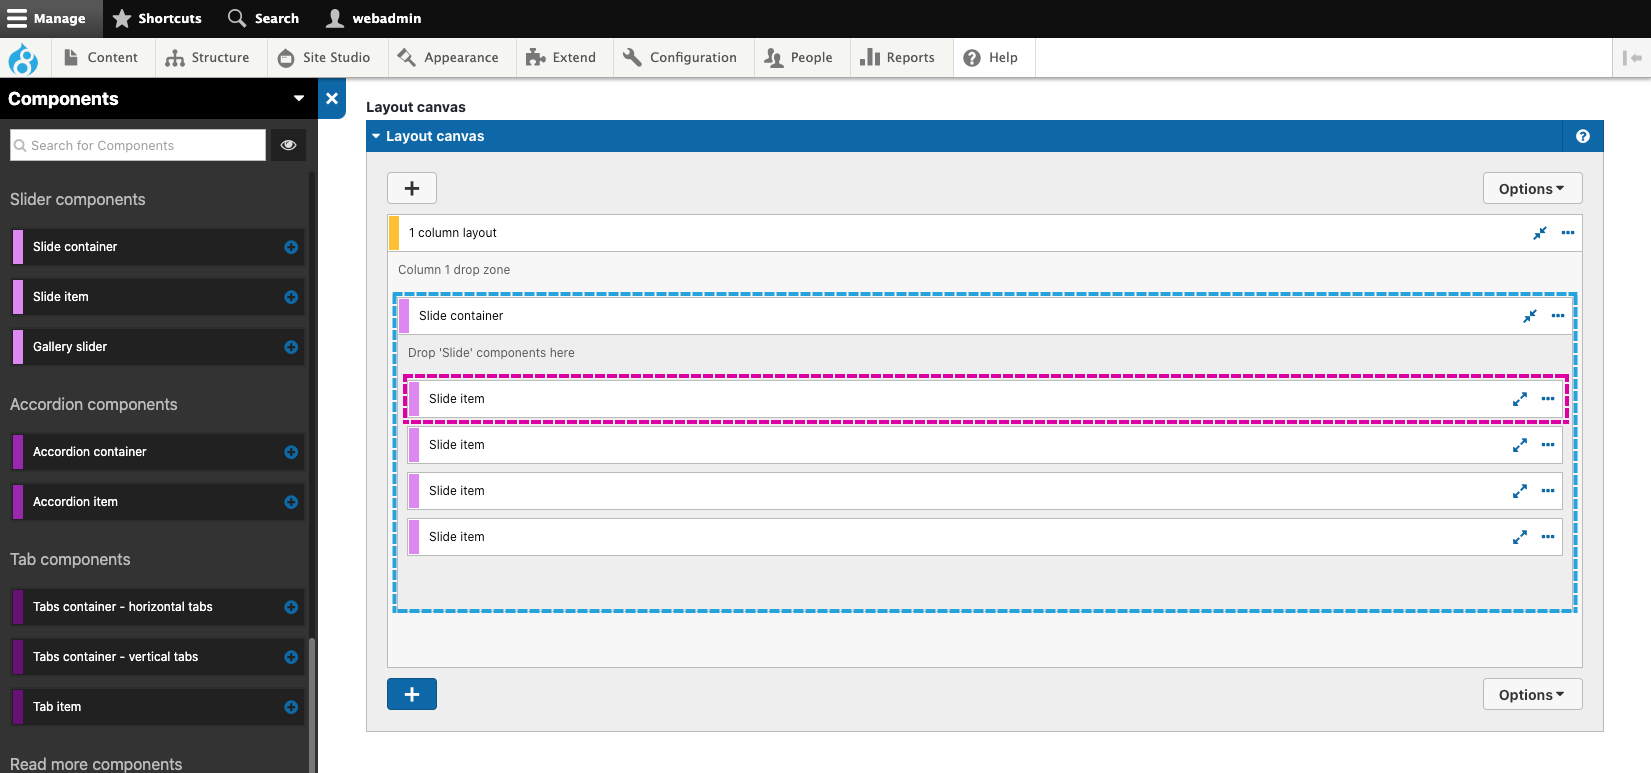Toggle the eye visibility button beside search
Screen dimensions: 1651x773
288,145
